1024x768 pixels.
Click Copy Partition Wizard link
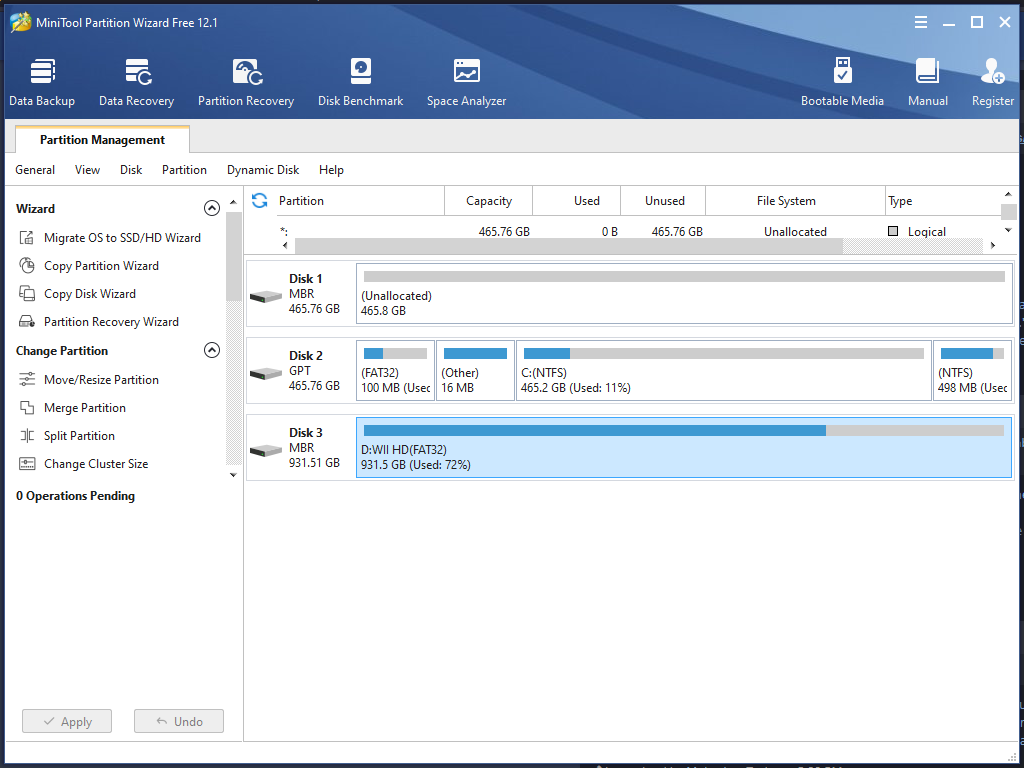pos(101,266)
